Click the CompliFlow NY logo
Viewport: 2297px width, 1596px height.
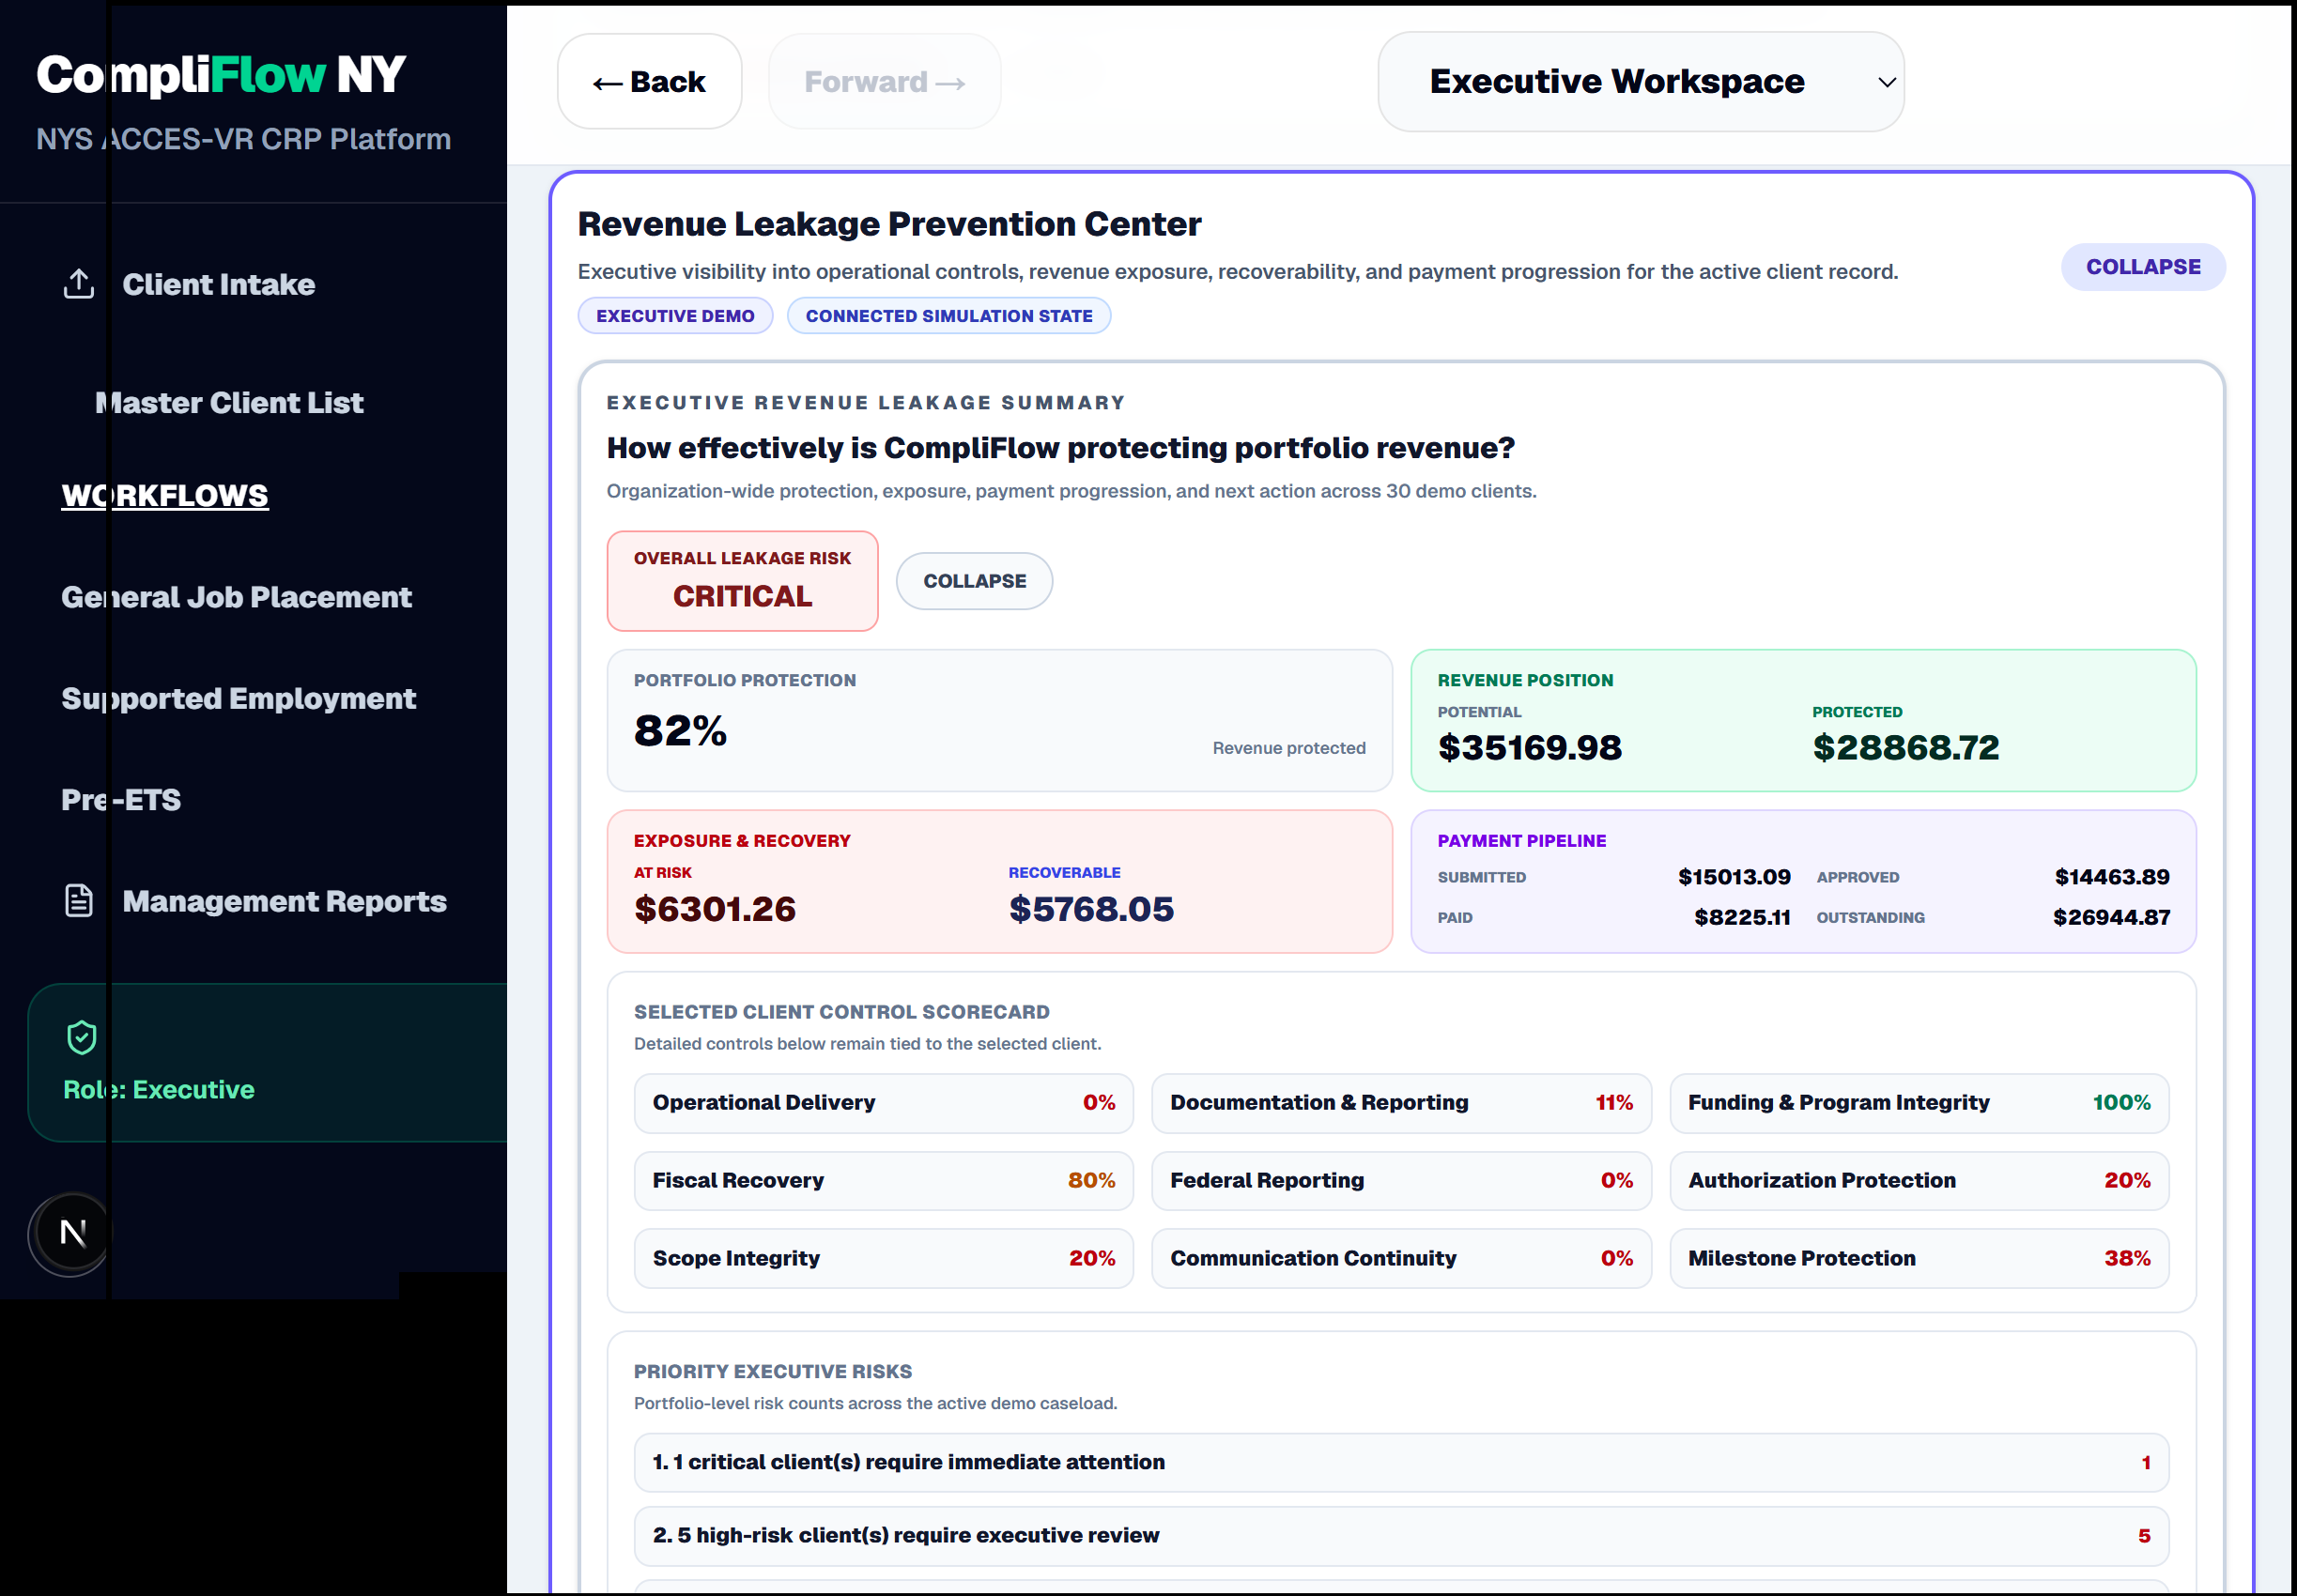click(221, 75)
